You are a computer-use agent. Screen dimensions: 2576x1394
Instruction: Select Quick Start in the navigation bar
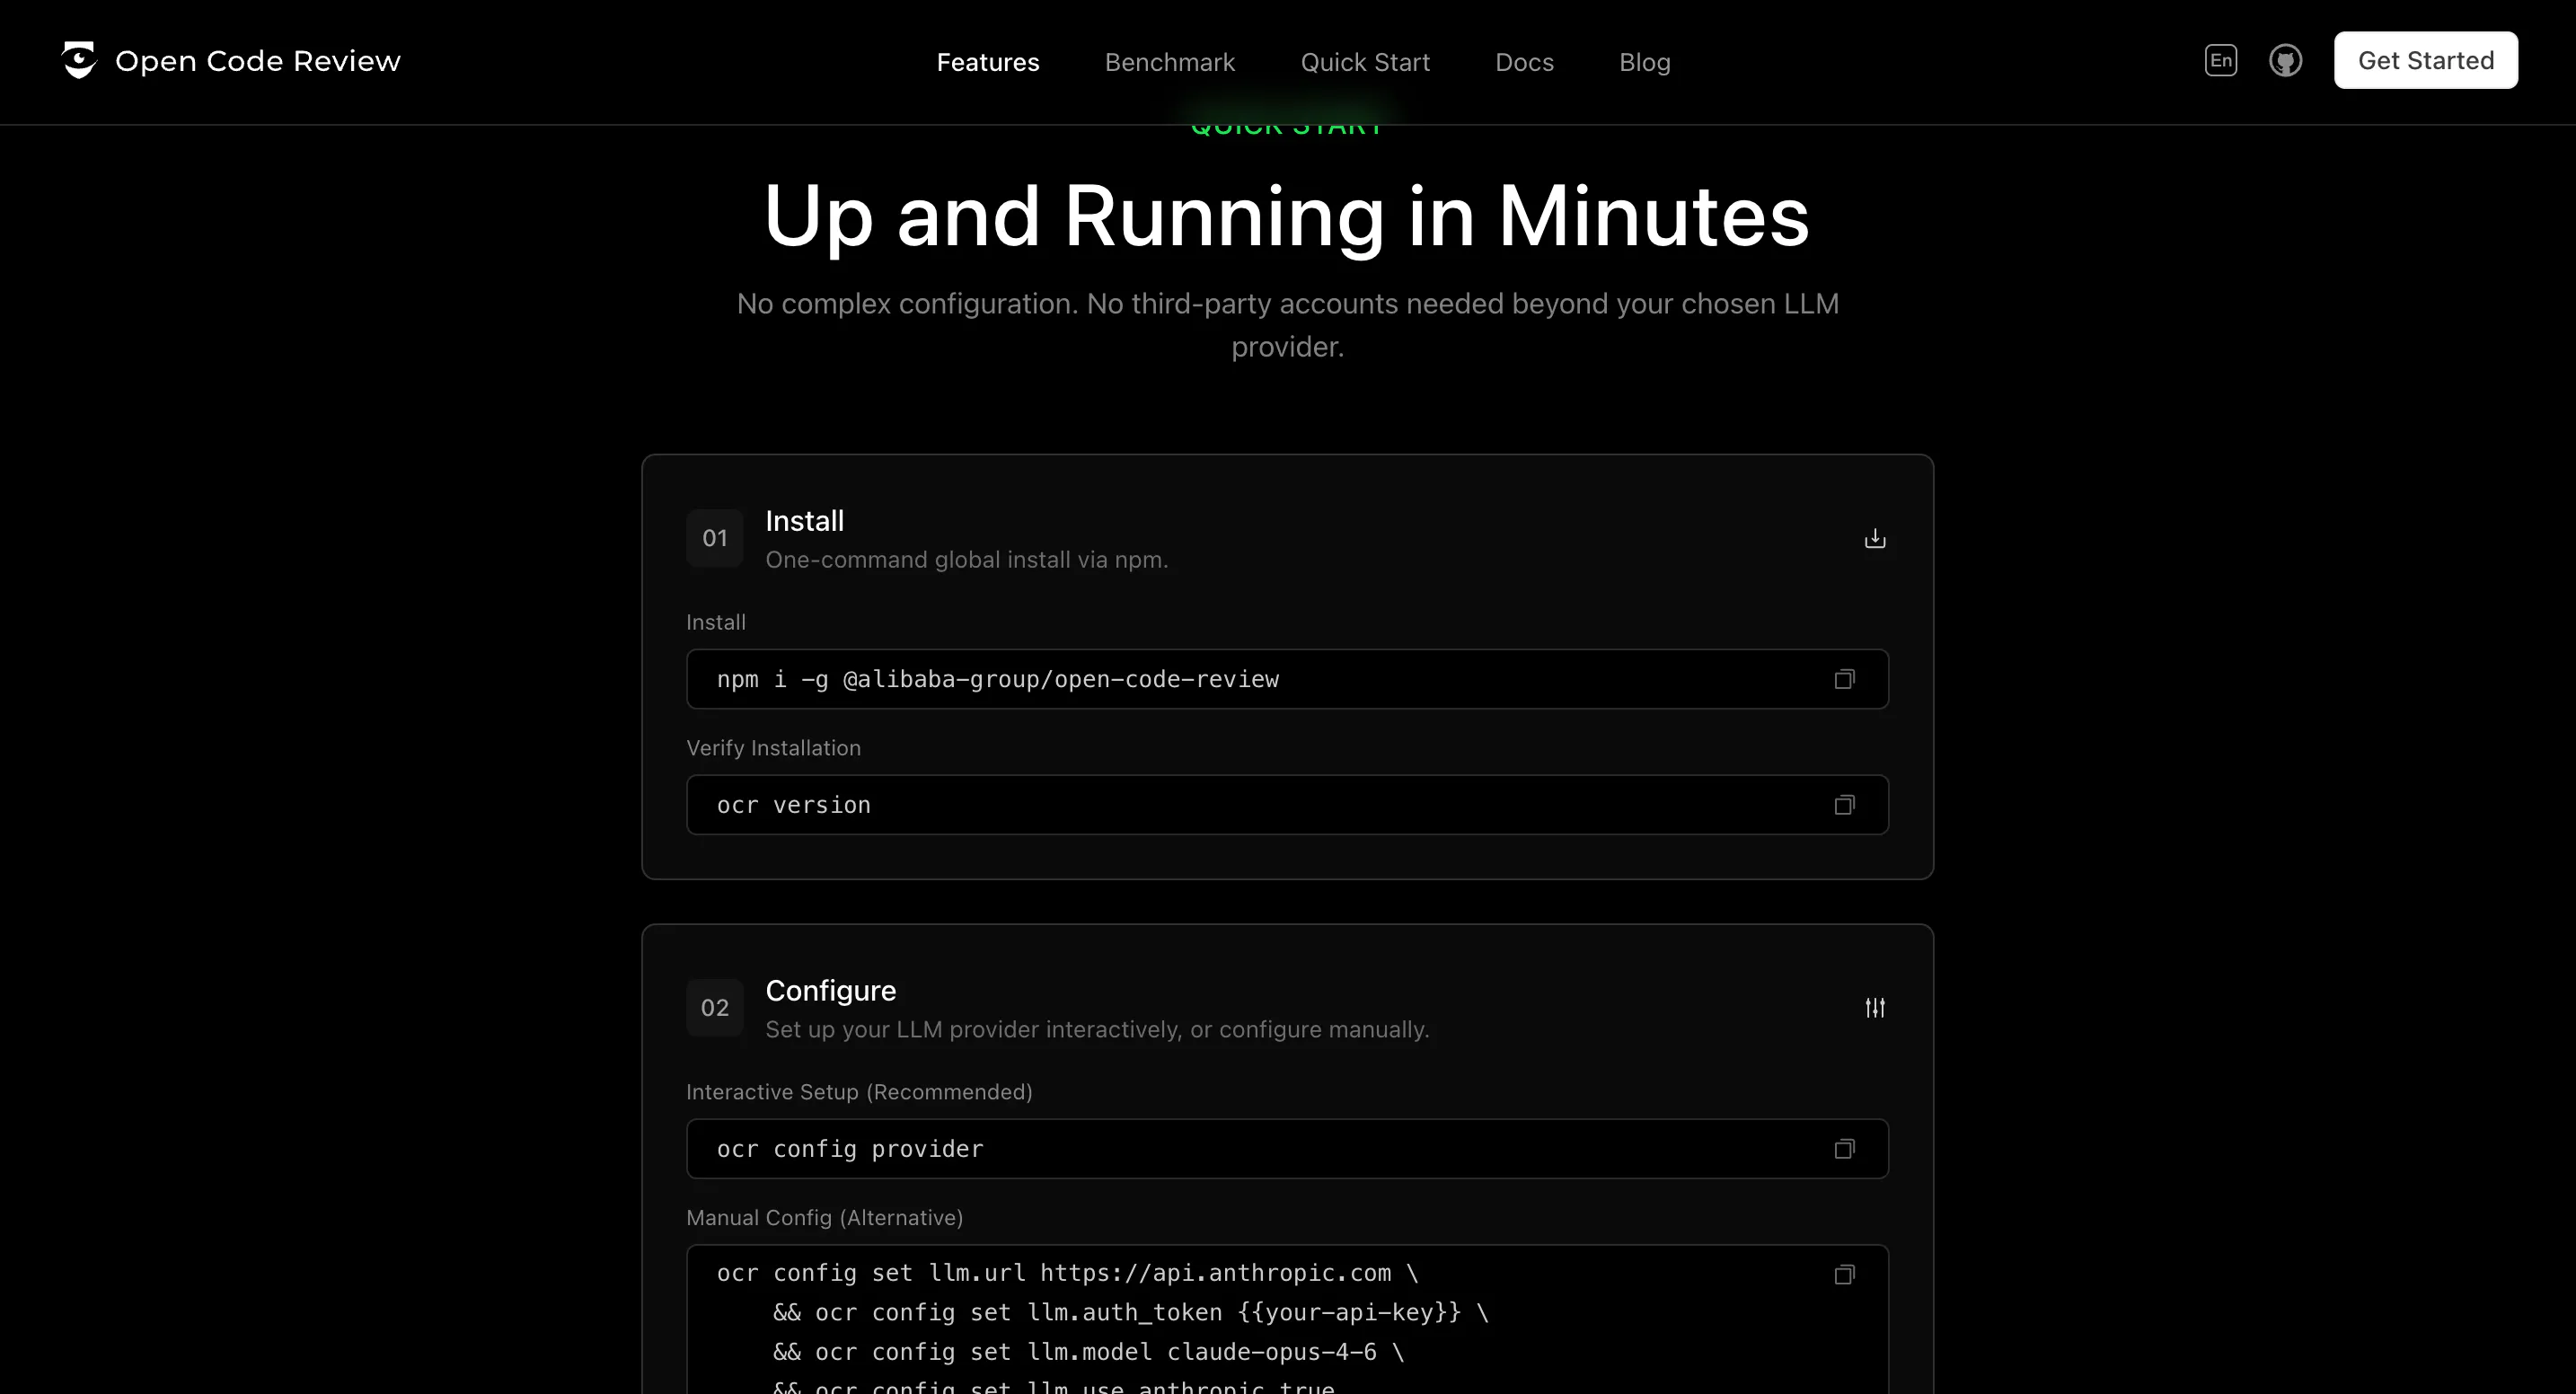click(1364, 62)
